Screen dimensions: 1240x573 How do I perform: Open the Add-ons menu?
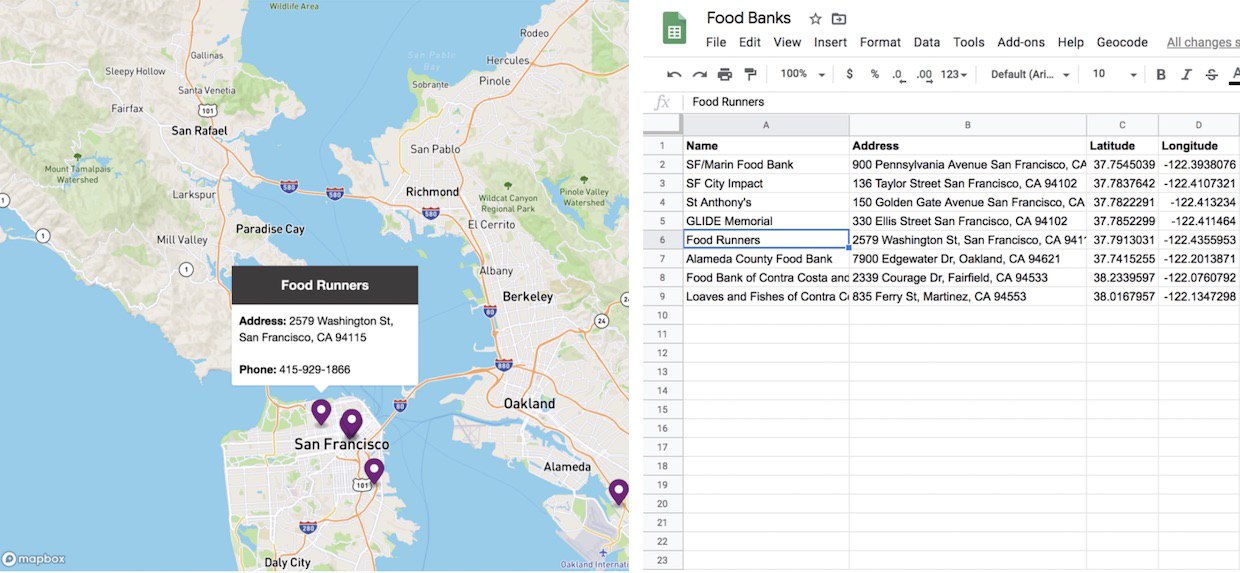(1021, 42)
